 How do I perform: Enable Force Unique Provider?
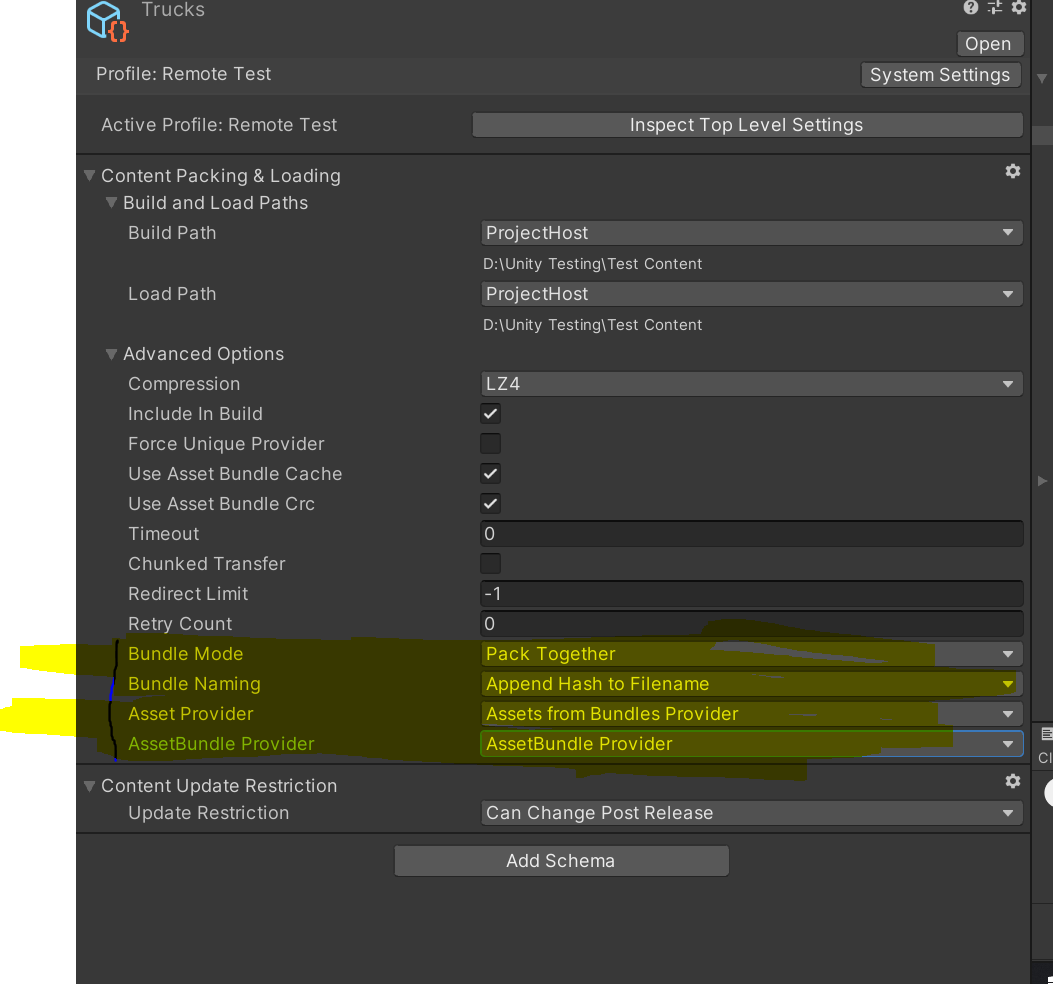490,443
